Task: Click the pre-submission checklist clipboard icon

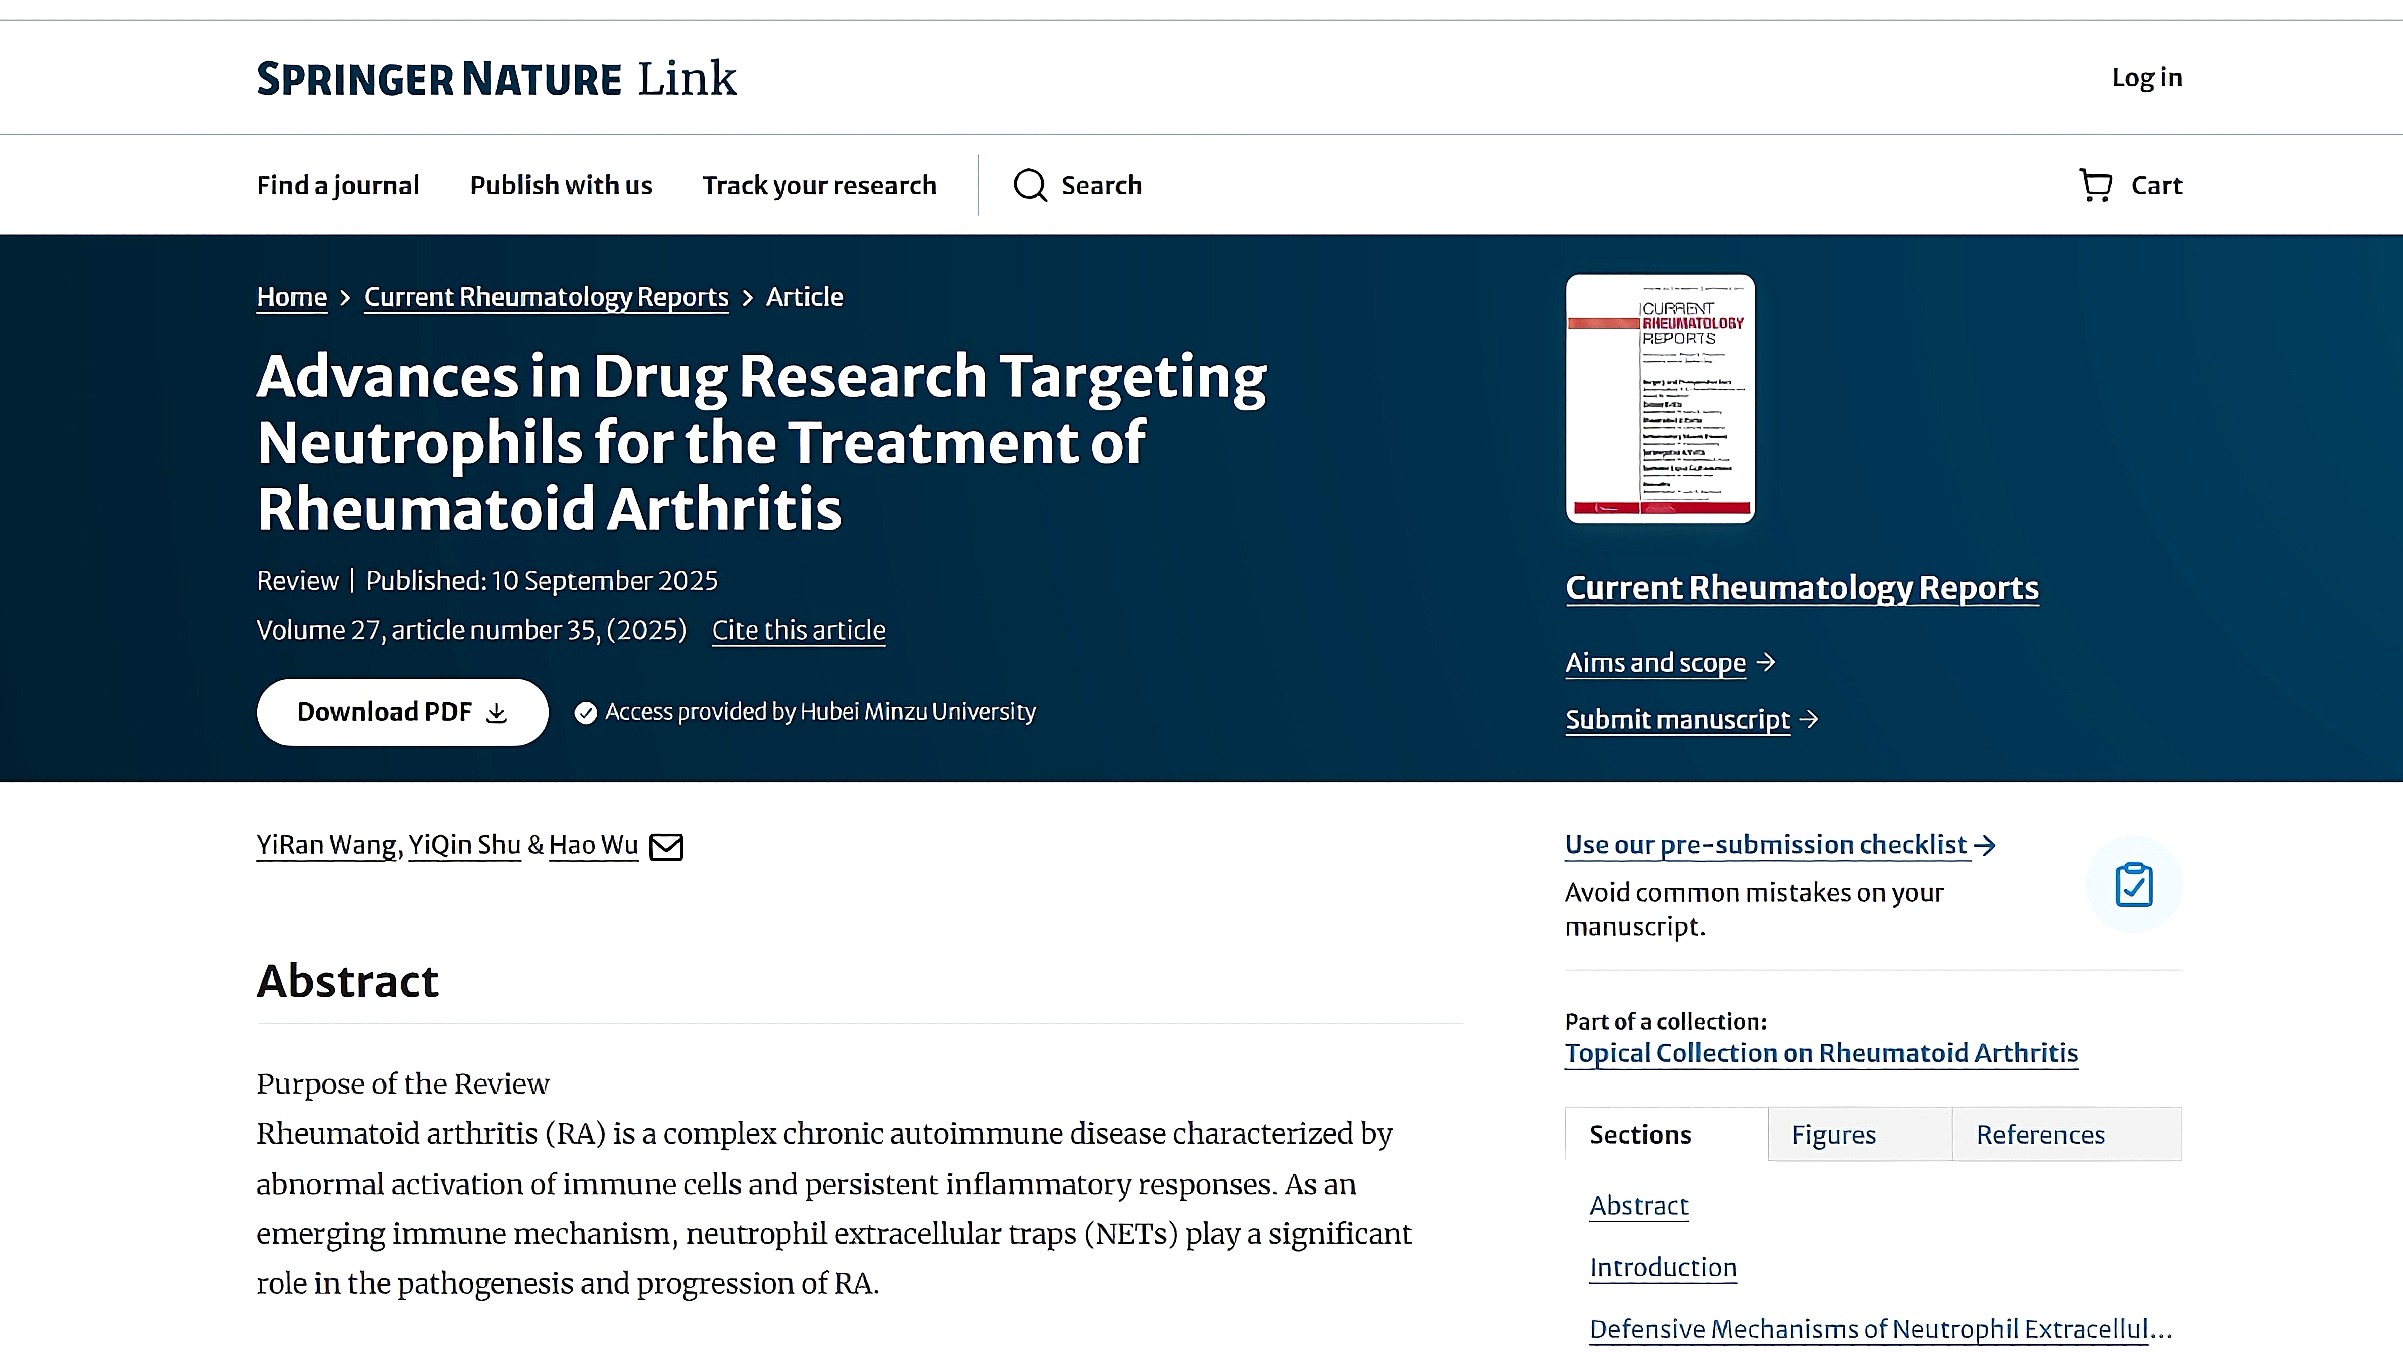Action: [2133, 885]
